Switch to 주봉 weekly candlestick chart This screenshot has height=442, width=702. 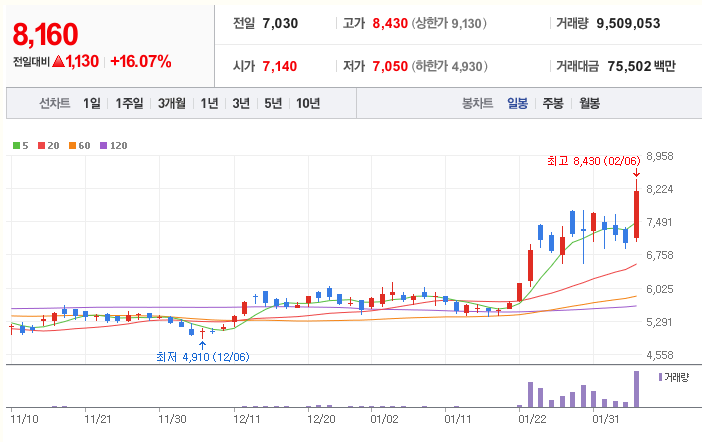(553, 103)
